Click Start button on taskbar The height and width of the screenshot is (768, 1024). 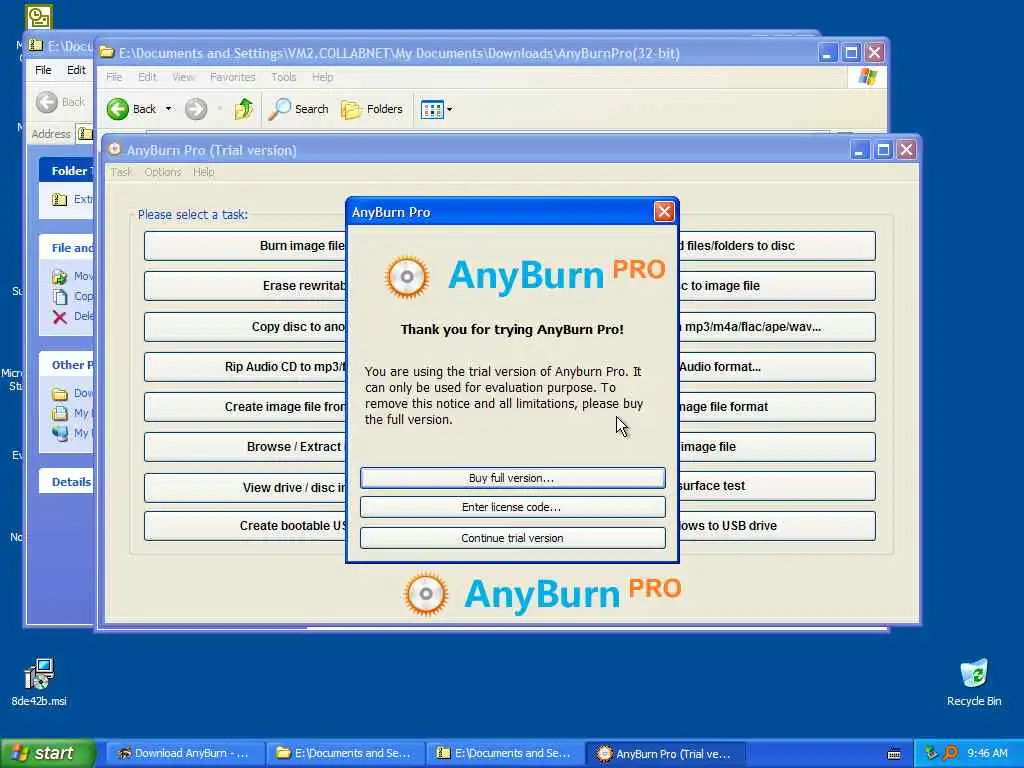click(48, 753)
